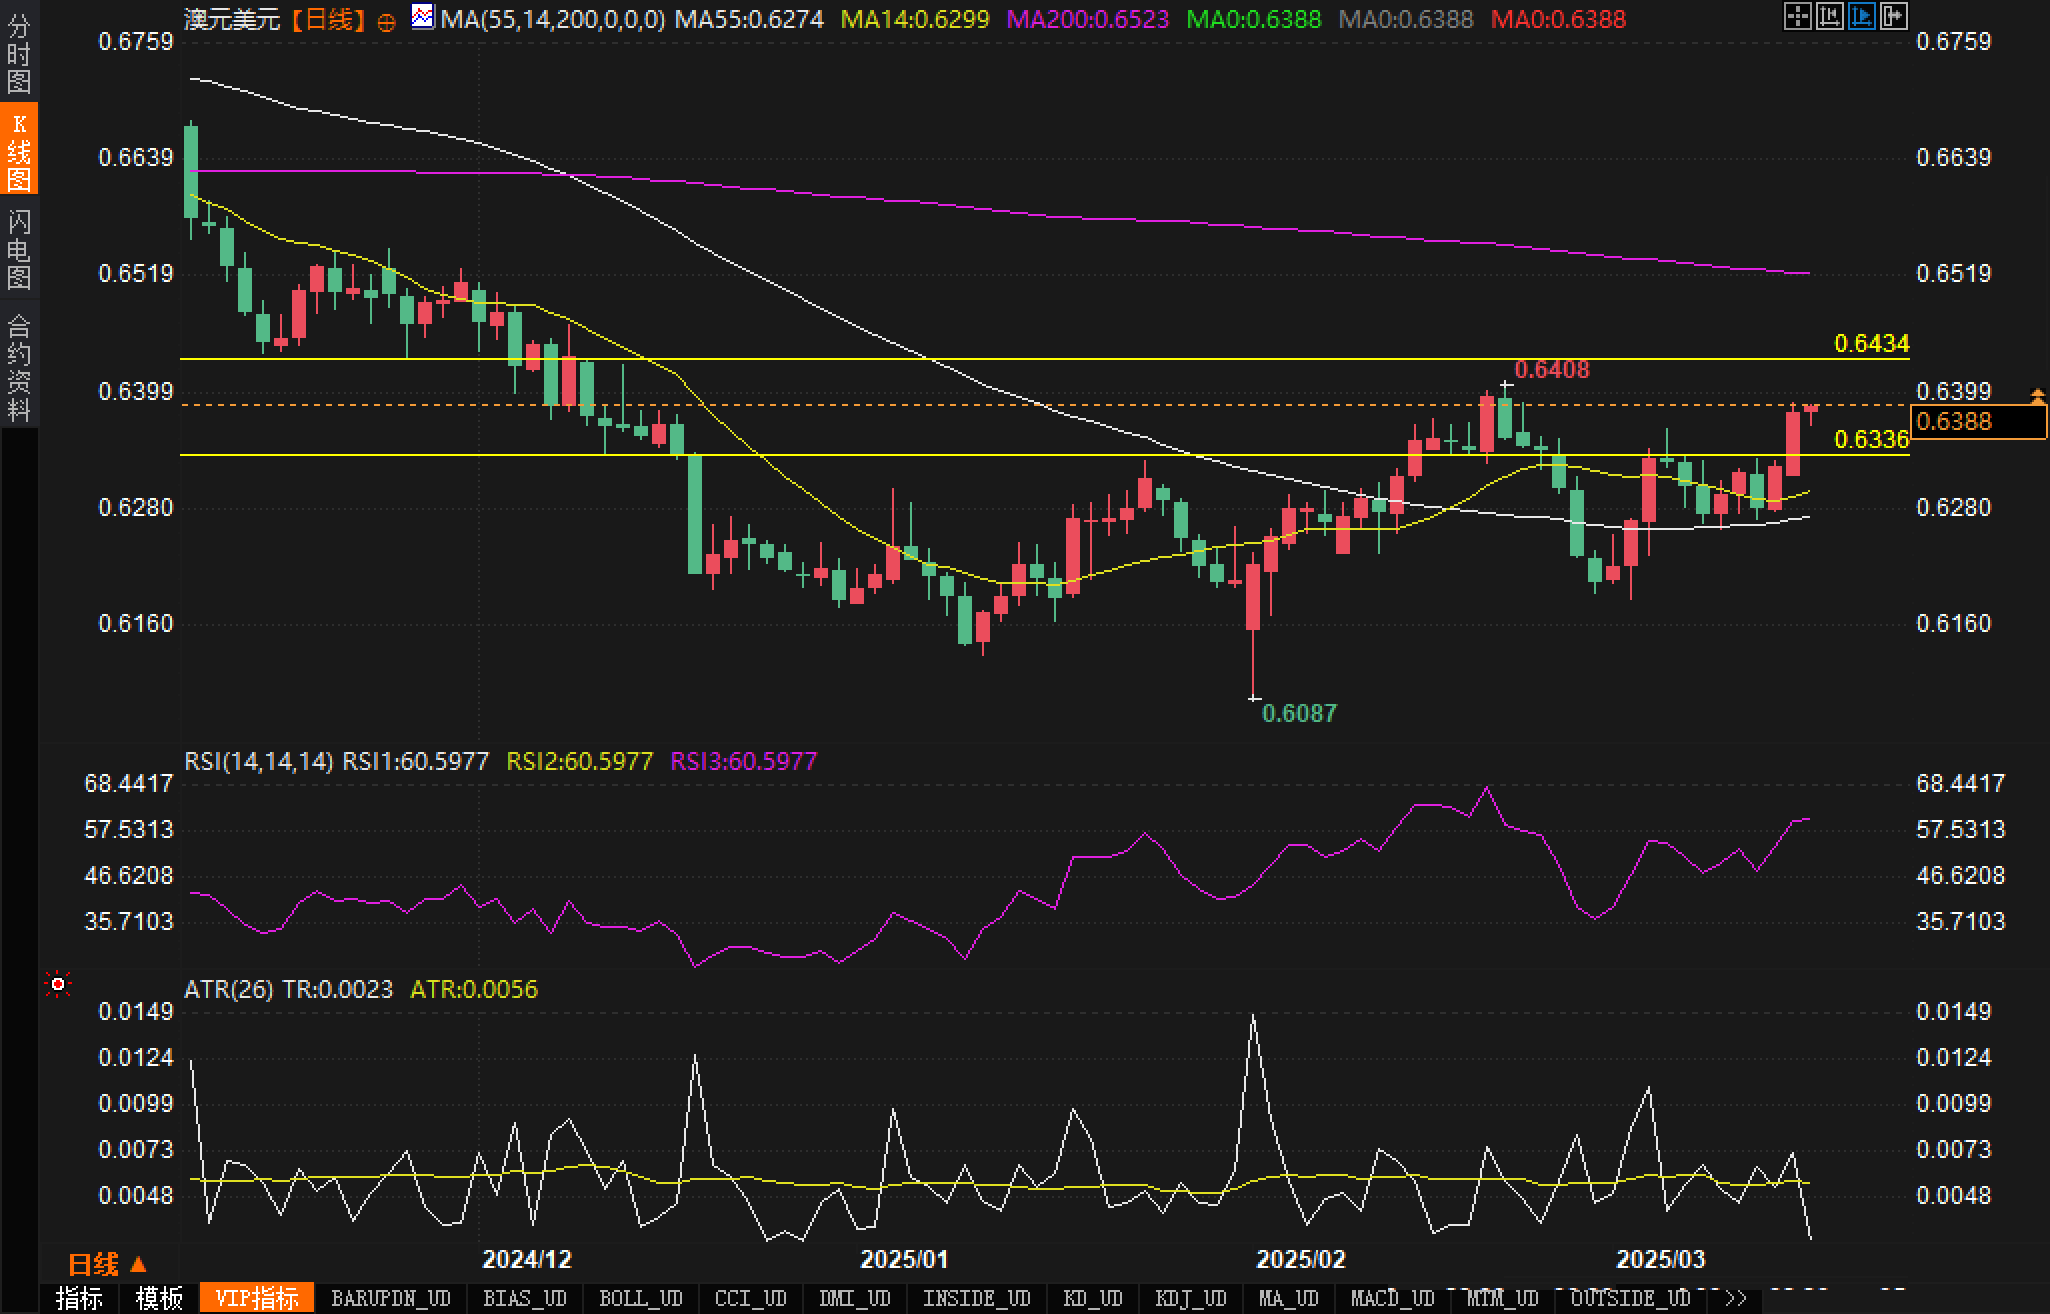Click the yellow ATR:0.0056 label
The width and height of the screenshot is (2050, 1314).
point(474,989)
